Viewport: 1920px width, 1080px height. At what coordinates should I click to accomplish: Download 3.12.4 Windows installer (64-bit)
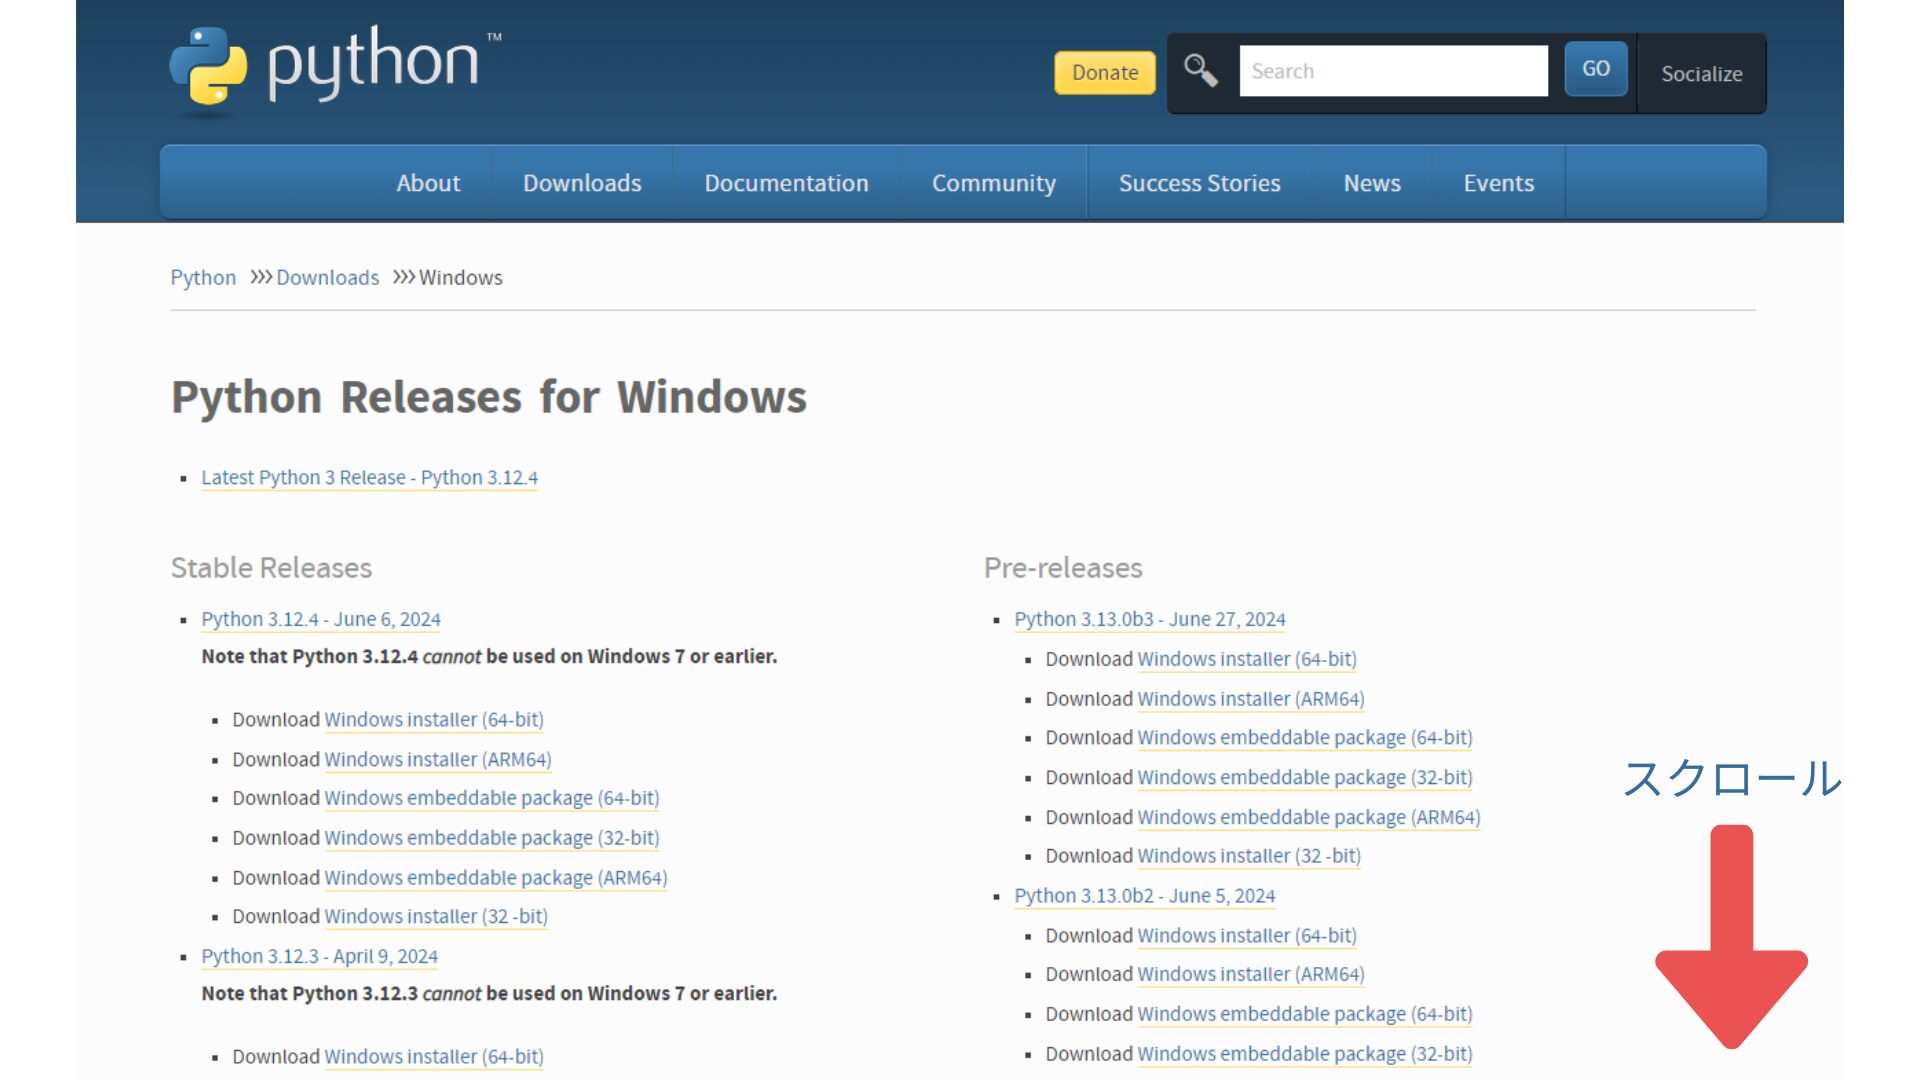click(434, 720)
